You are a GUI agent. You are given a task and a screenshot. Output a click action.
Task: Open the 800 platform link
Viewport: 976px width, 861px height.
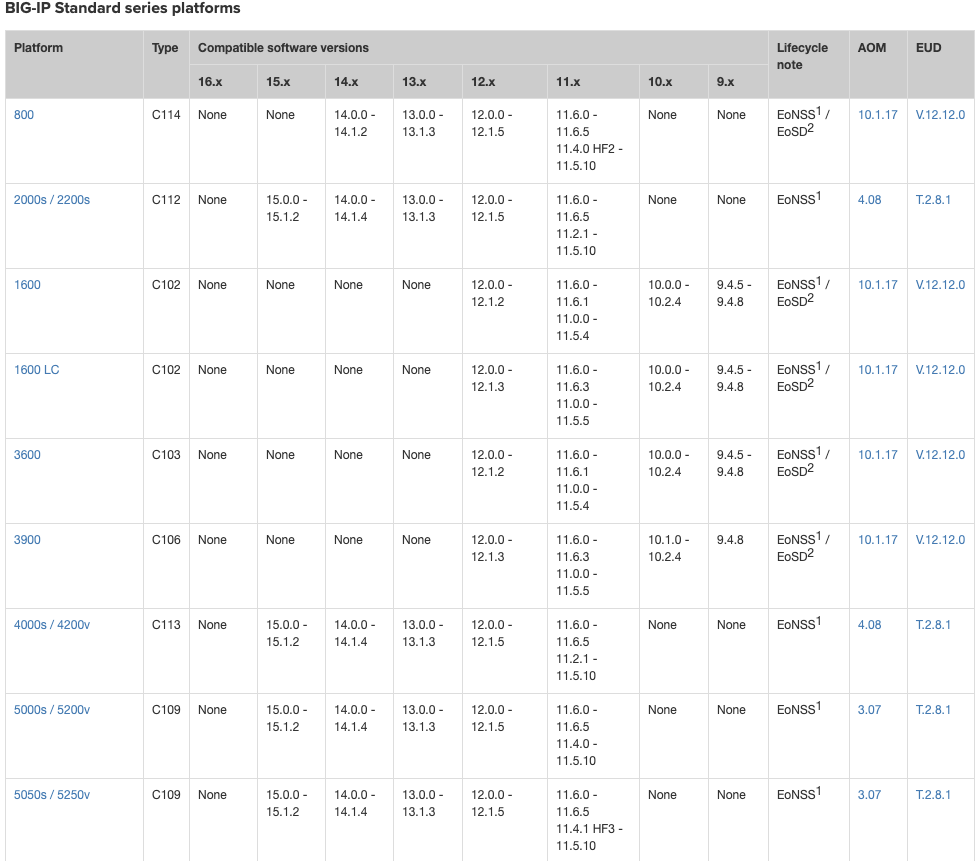point(24,115)
